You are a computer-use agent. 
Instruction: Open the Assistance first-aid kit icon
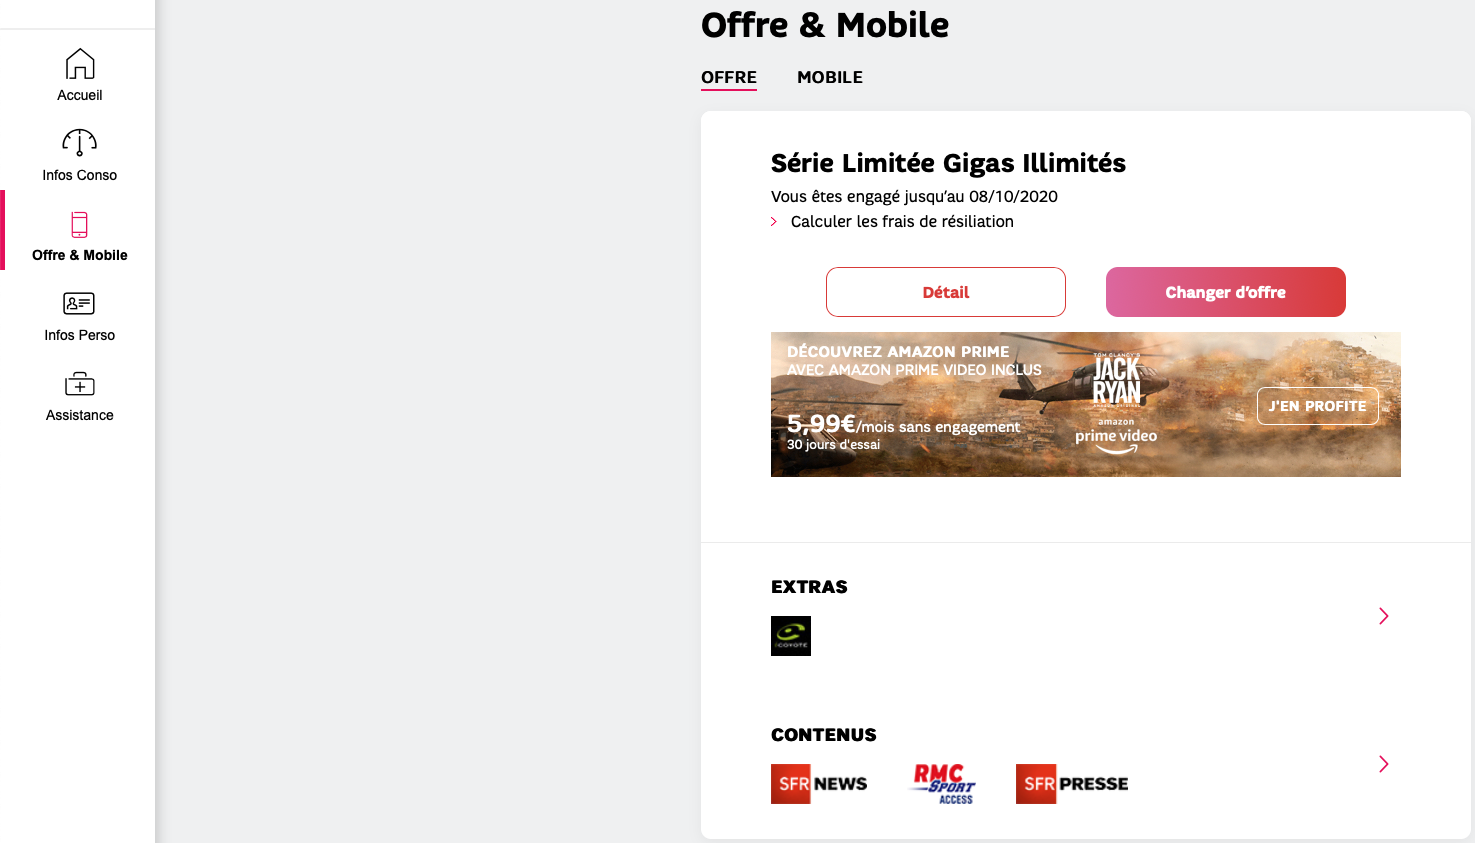click(80, 384)
